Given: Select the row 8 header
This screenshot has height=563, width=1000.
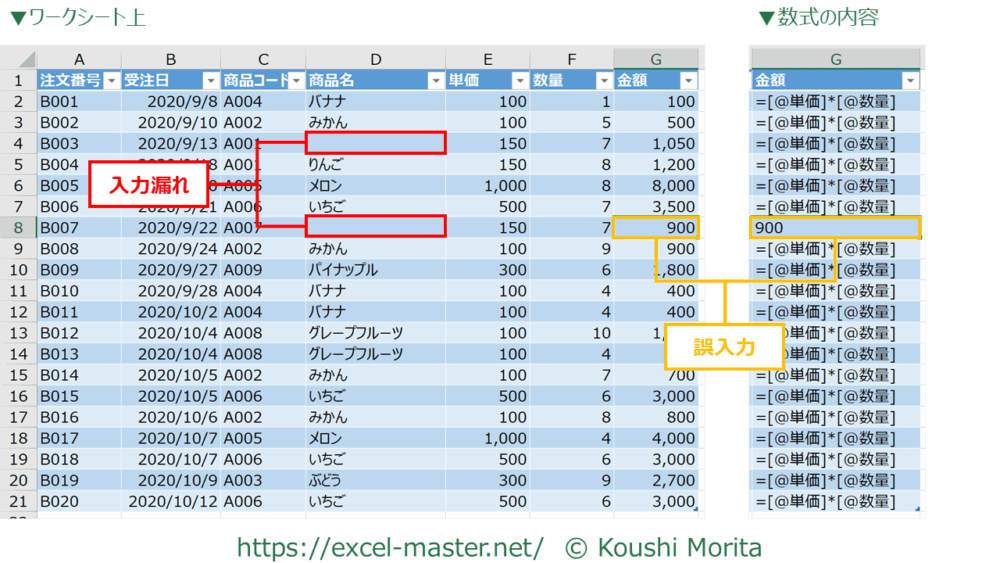Looking at the screenshot, I should (18, 228).
